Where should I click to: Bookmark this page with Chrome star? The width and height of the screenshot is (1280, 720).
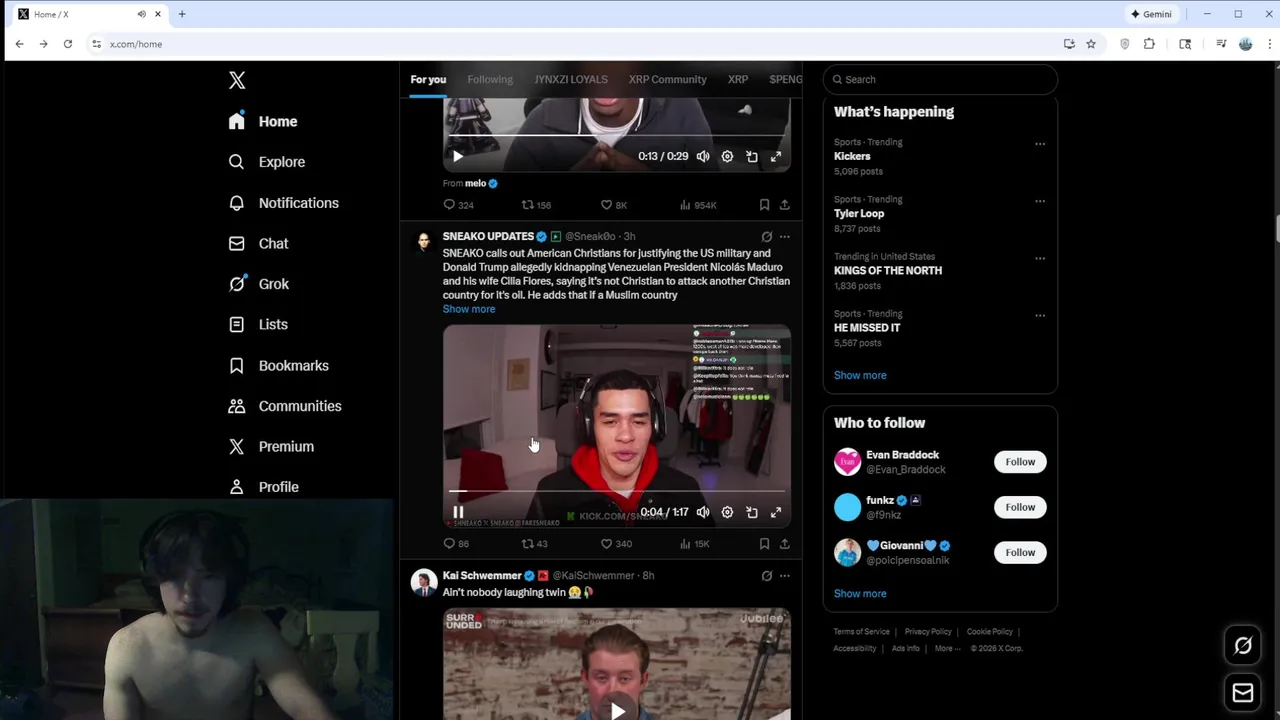(1091, 44)
